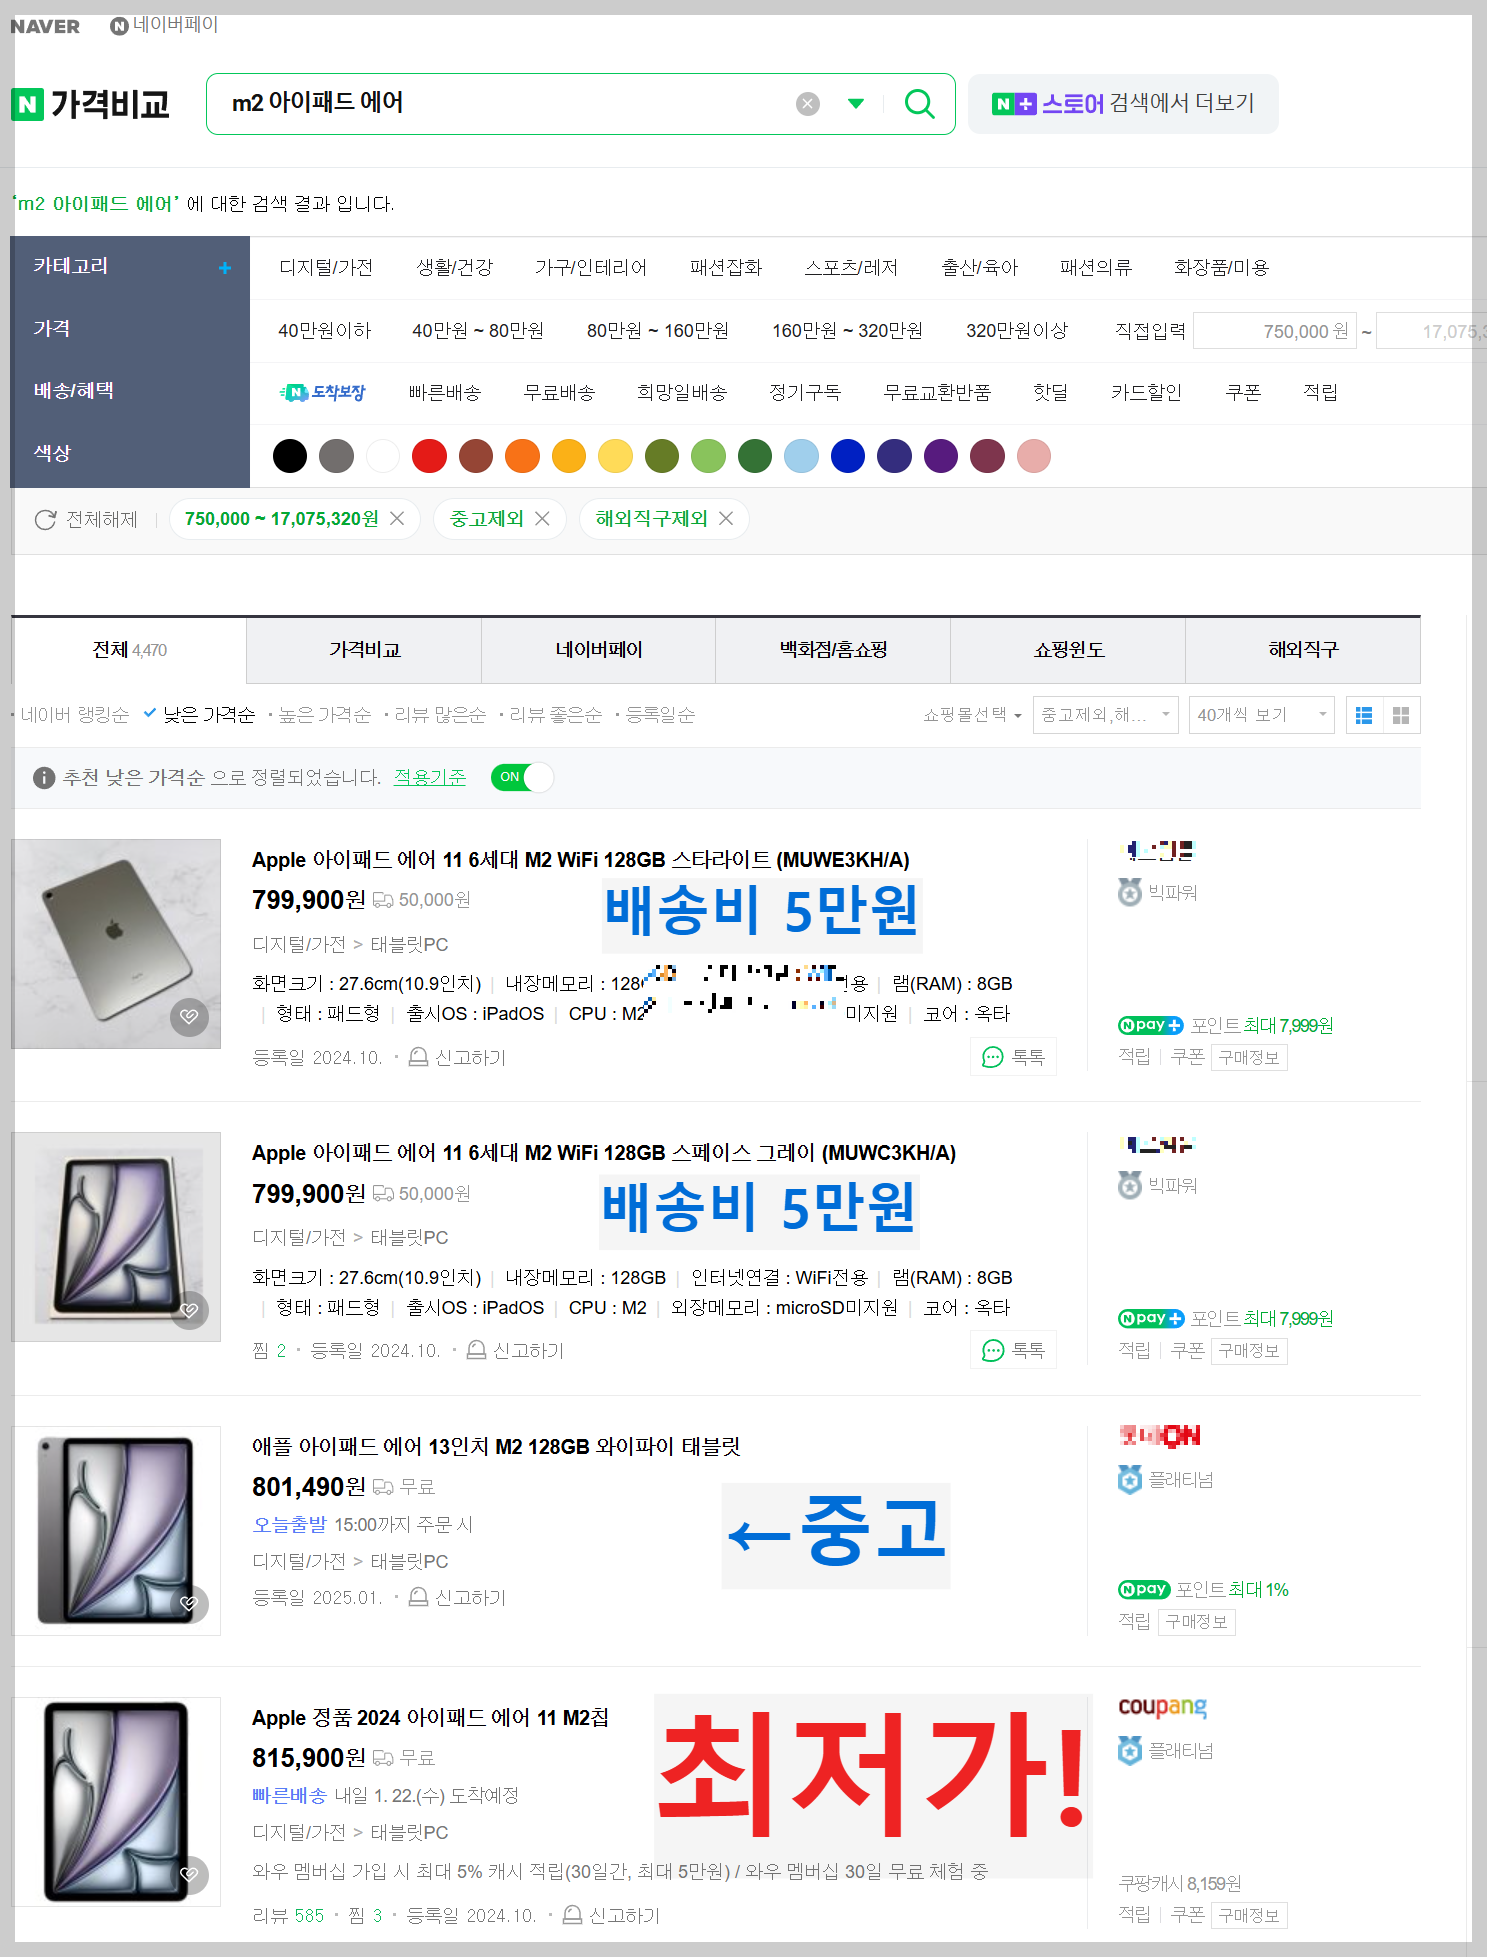Clear the search box with the X icon
Screen dimensions: 1487x1957
pos(808,104)
